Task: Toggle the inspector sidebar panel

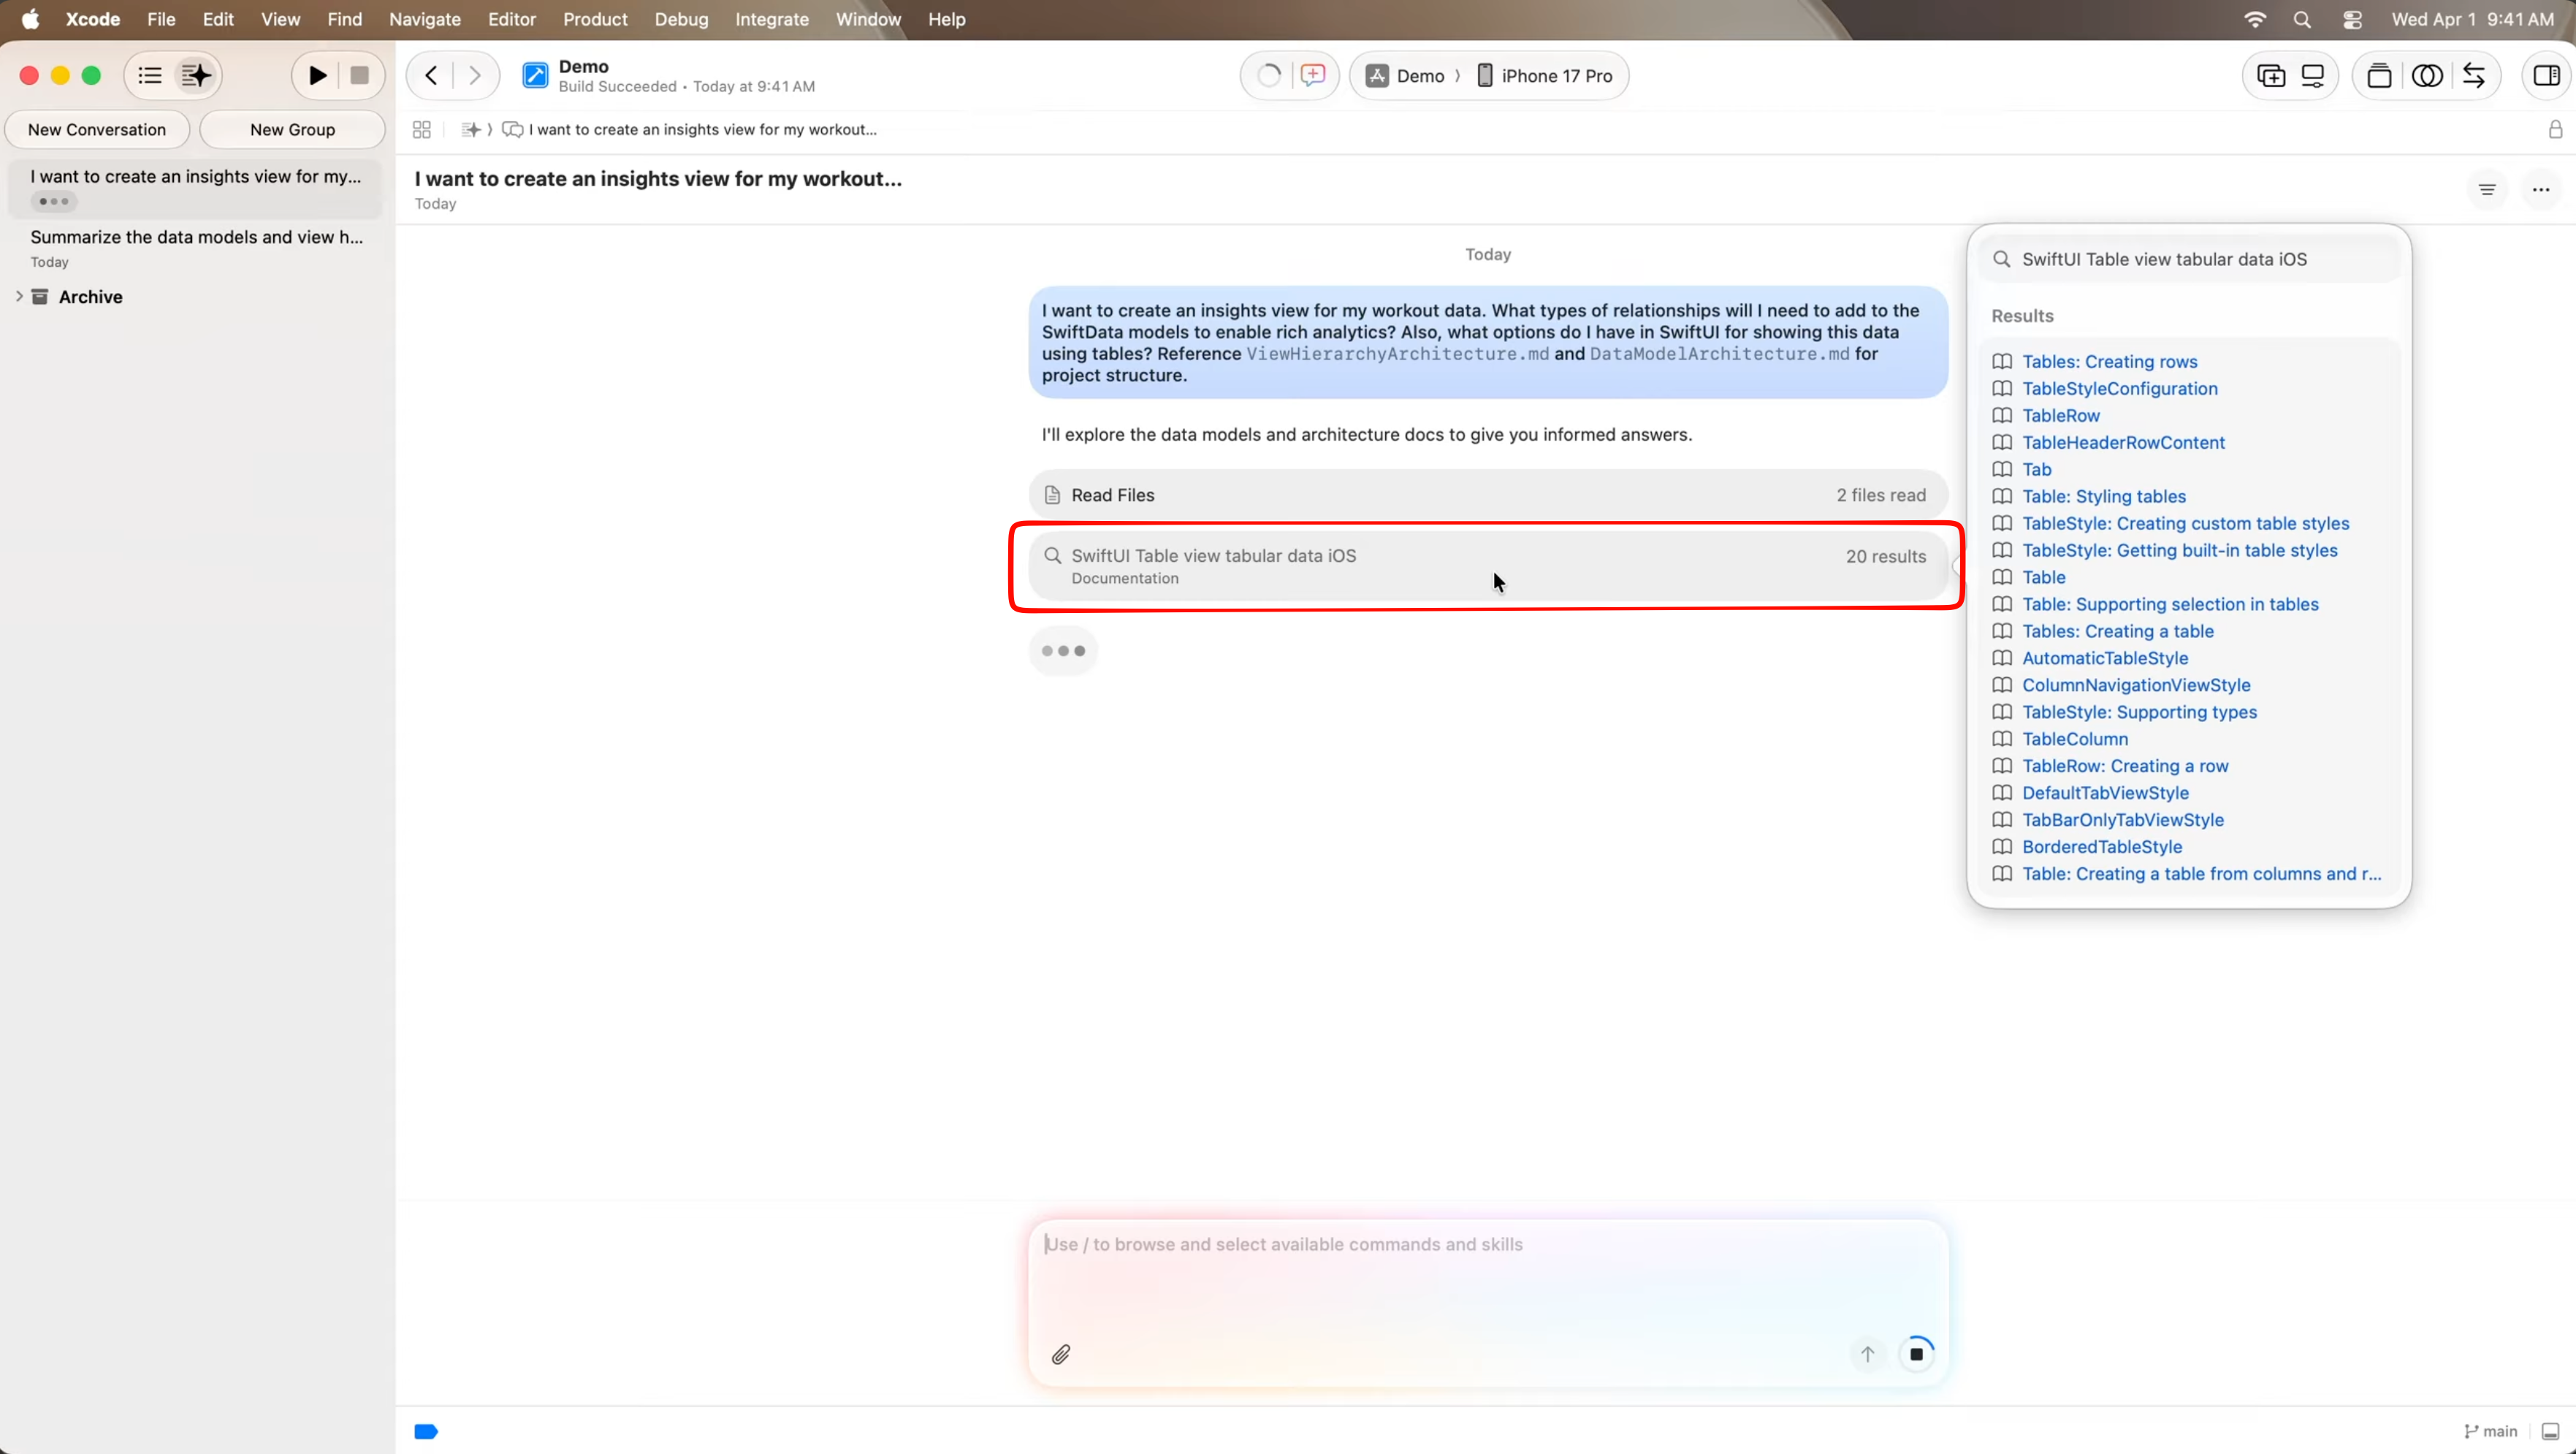Action: click(x=2546, y=76)
